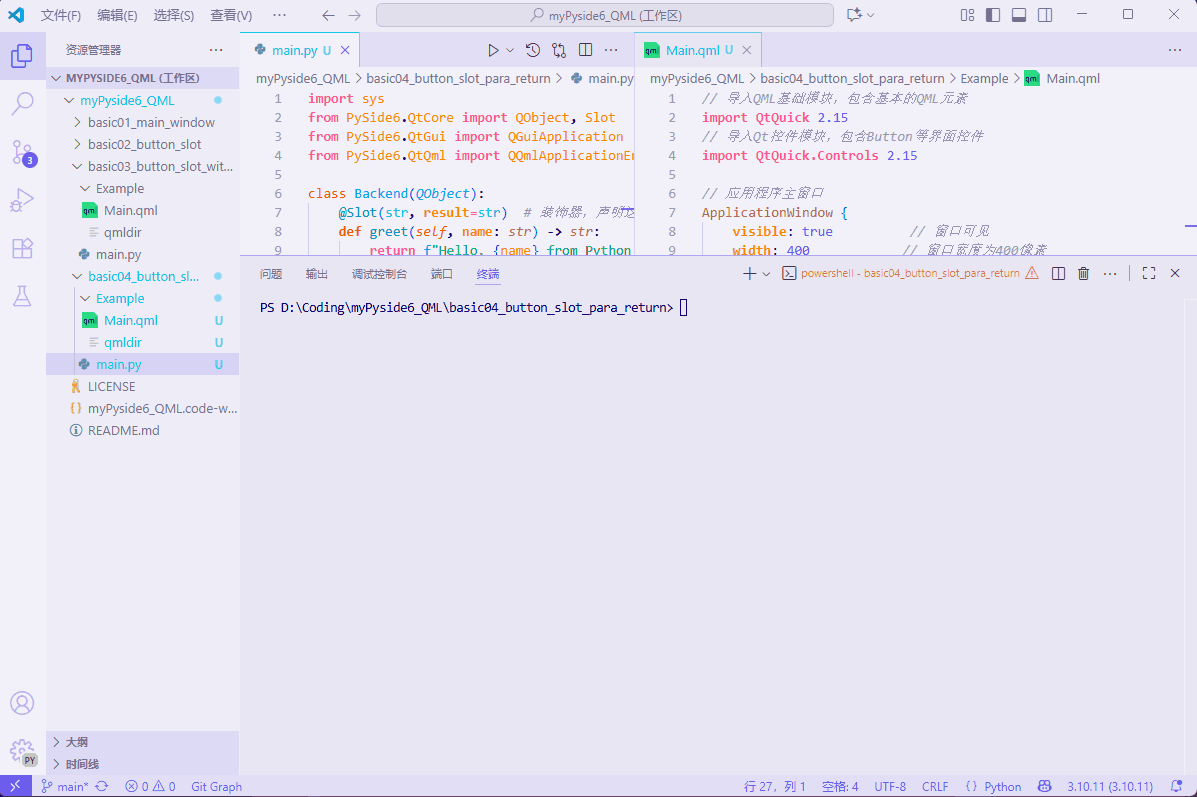Open the 选择(S) menu
Viewport: 1197px width, 797px height.
click(173, 15)
